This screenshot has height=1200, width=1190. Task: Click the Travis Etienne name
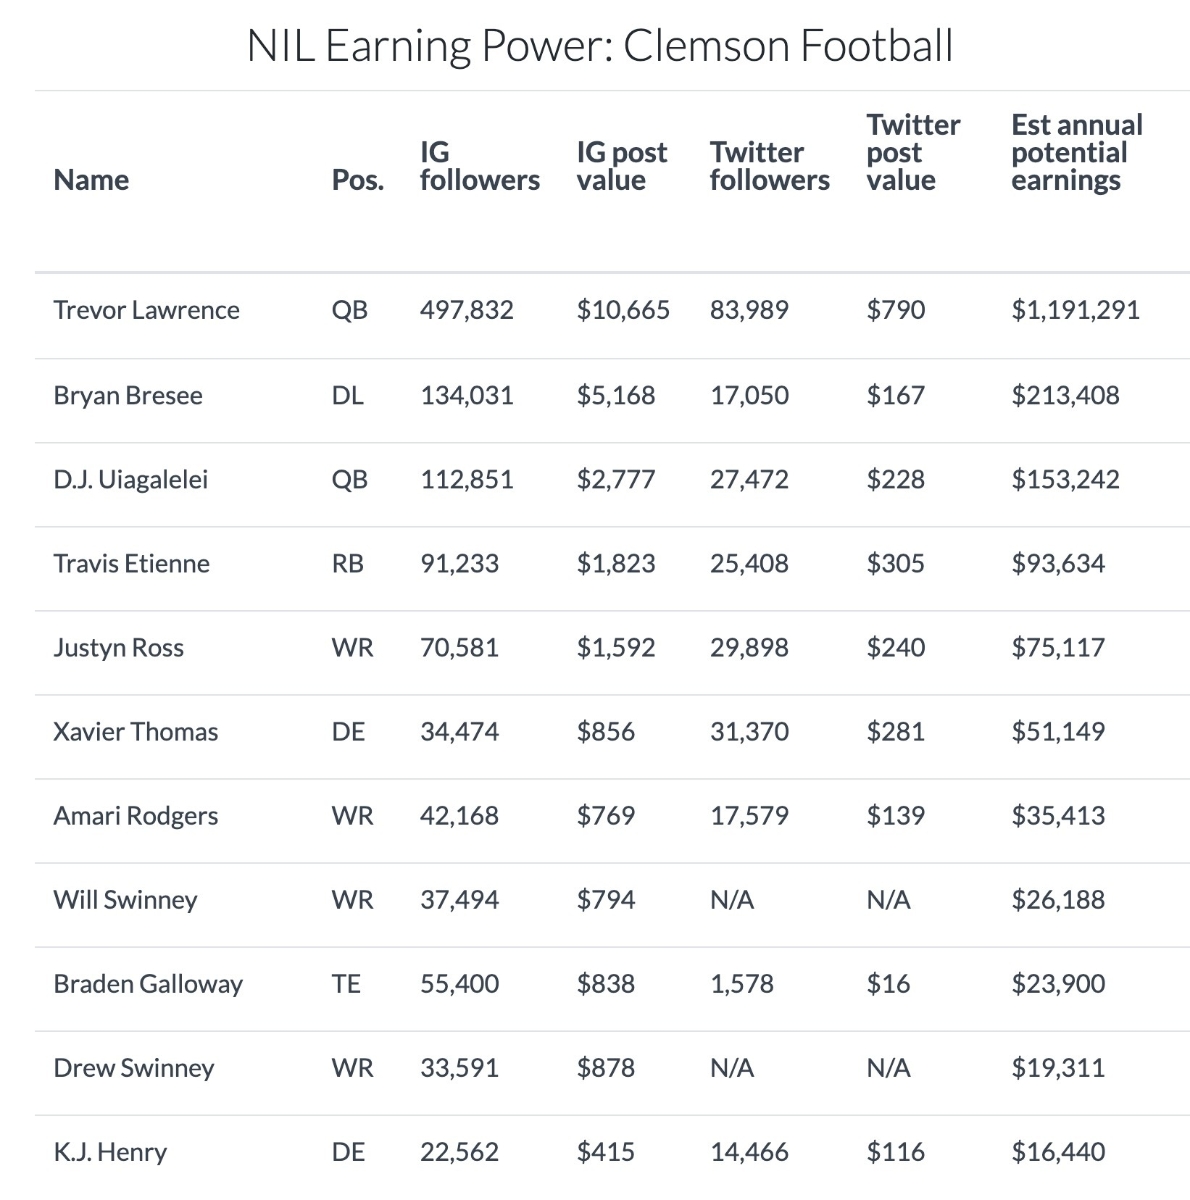pyautogui.click(x=131, y=563)
